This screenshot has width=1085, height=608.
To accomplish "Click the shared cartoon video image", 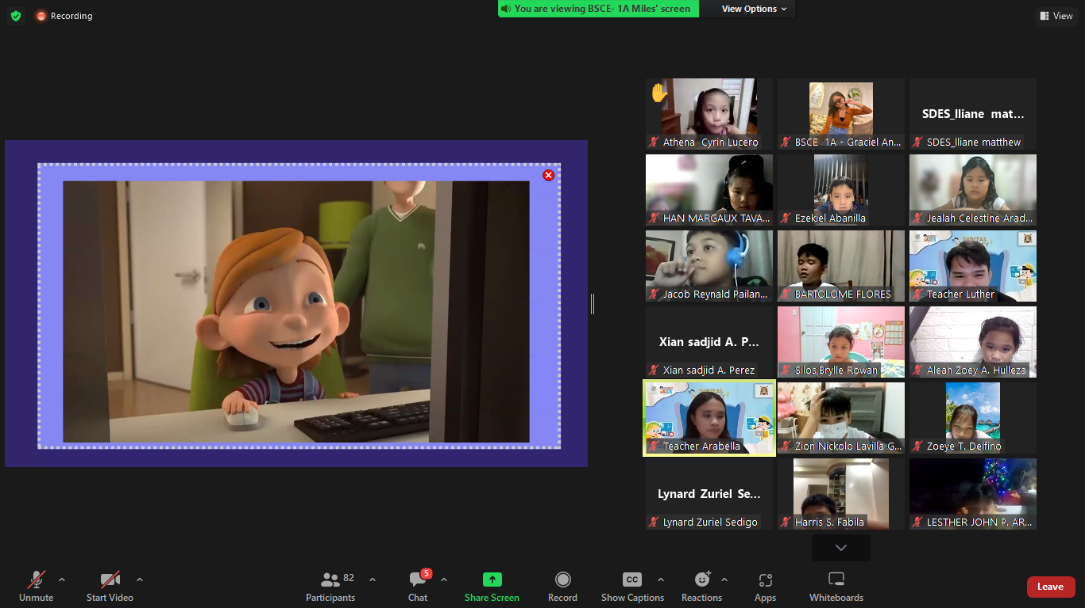I will click(x=296, y=311).
